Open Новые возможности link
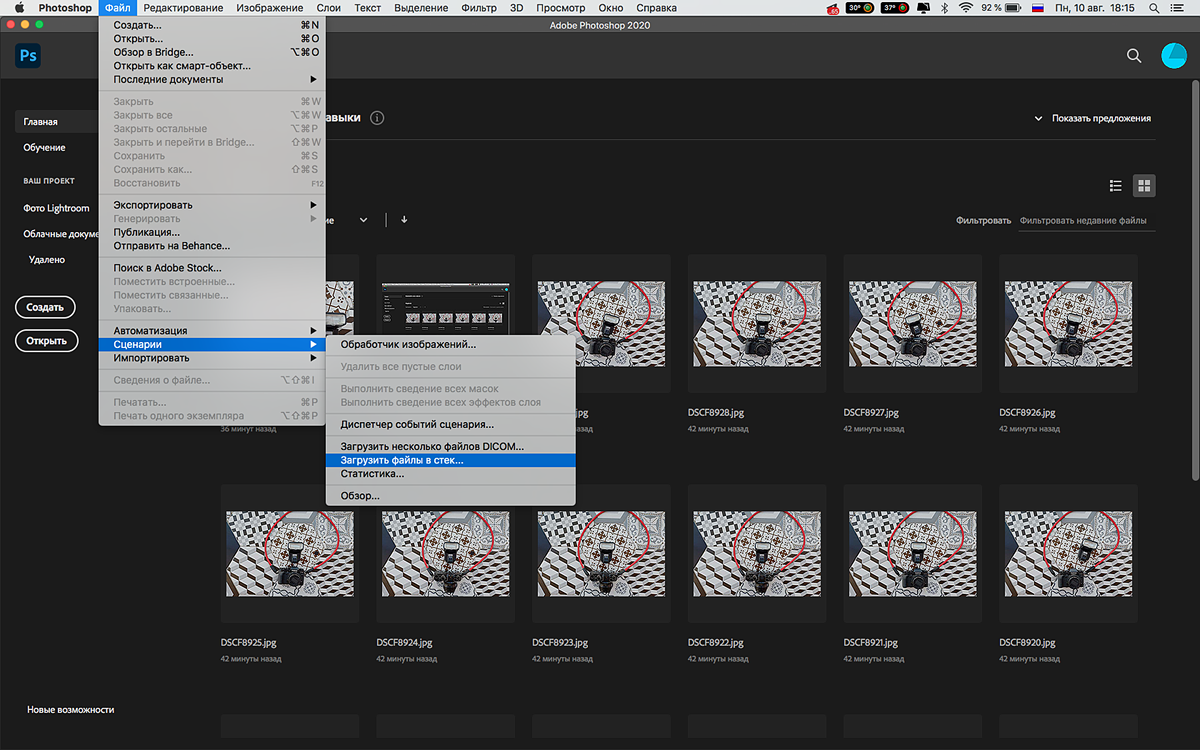The image size is (1200, 750). pos(70,710)
